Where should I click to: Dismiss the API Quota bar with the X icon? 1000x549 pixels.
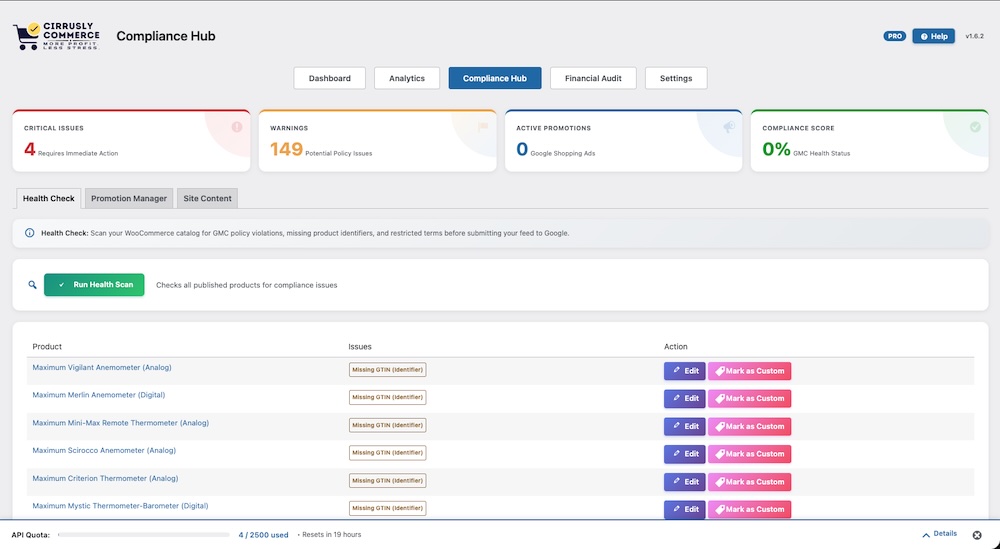pyautogui.click(x=977, y=535)
